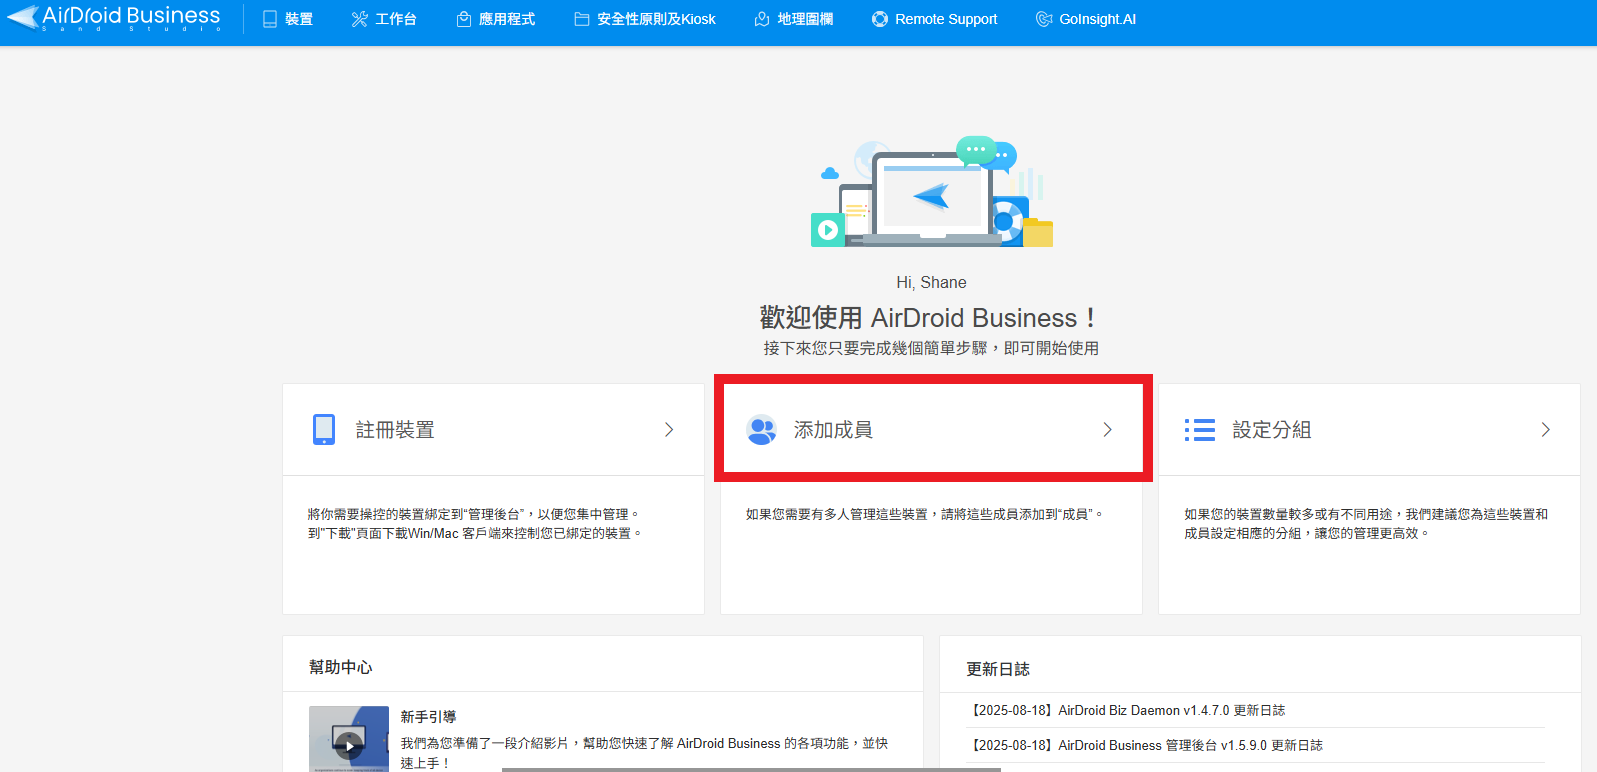Click the 註冊裝置 description text
The width and height of the screenshot is (1597, 772).
(x=475, y=524)
